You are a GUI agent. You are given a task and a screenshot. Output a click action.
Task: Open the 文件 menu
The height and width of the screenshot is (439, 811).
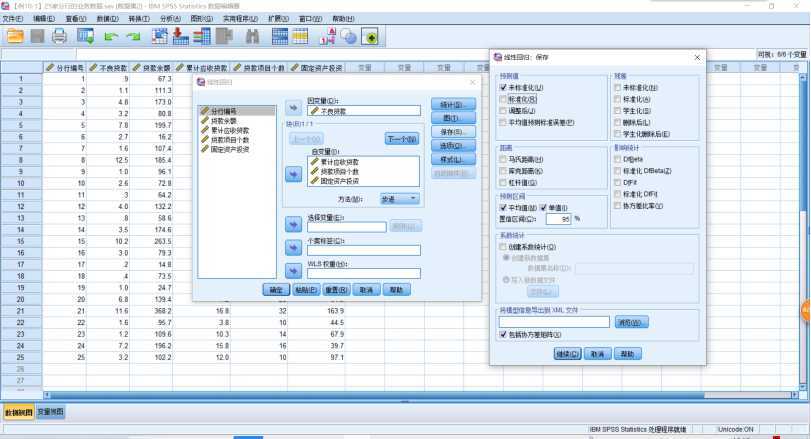pos(12,19)
